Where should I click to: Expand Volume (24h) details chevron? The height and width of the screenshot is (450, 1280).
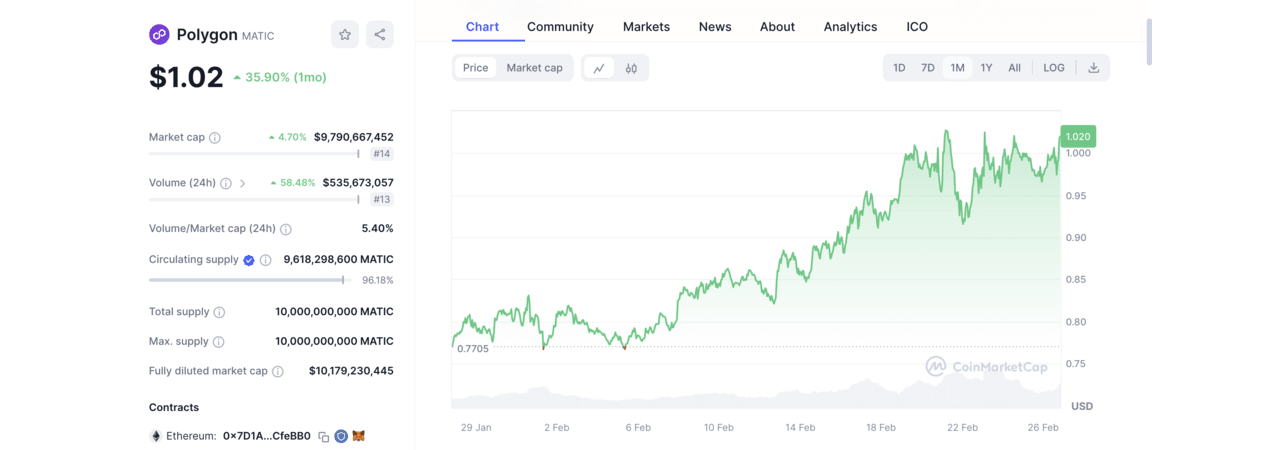point(243,184)
